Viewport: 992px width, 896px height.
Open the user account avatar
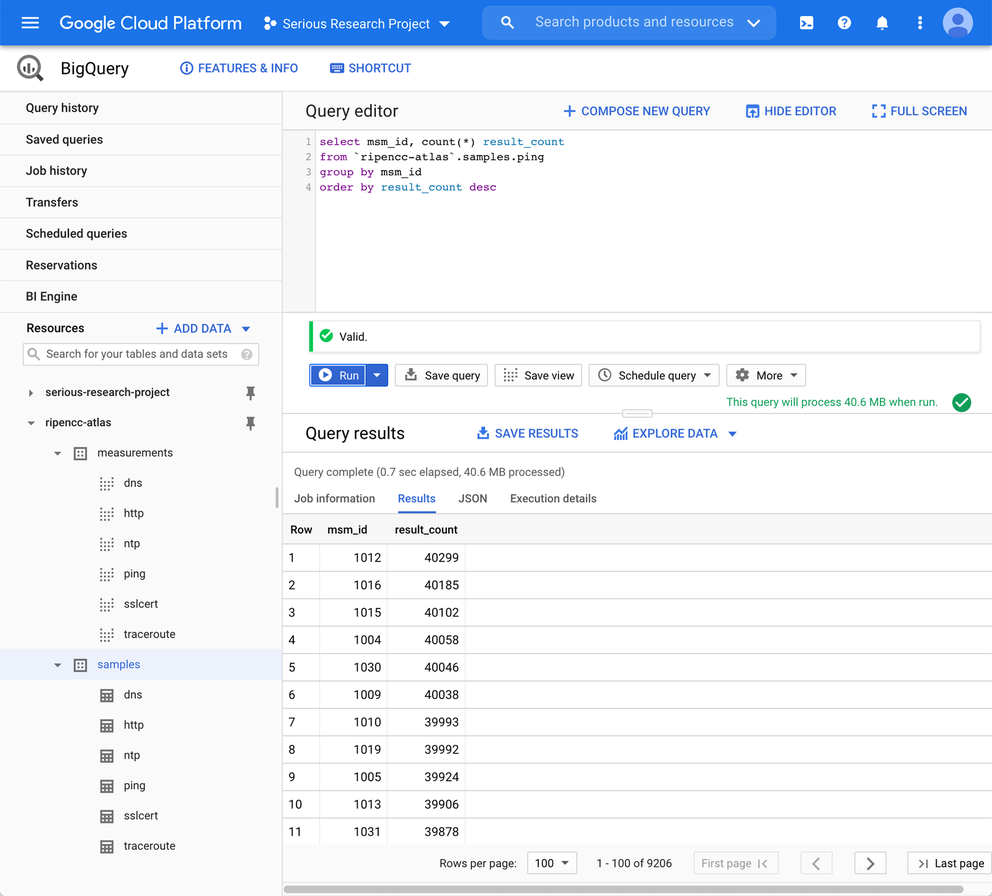coord(958,23)
